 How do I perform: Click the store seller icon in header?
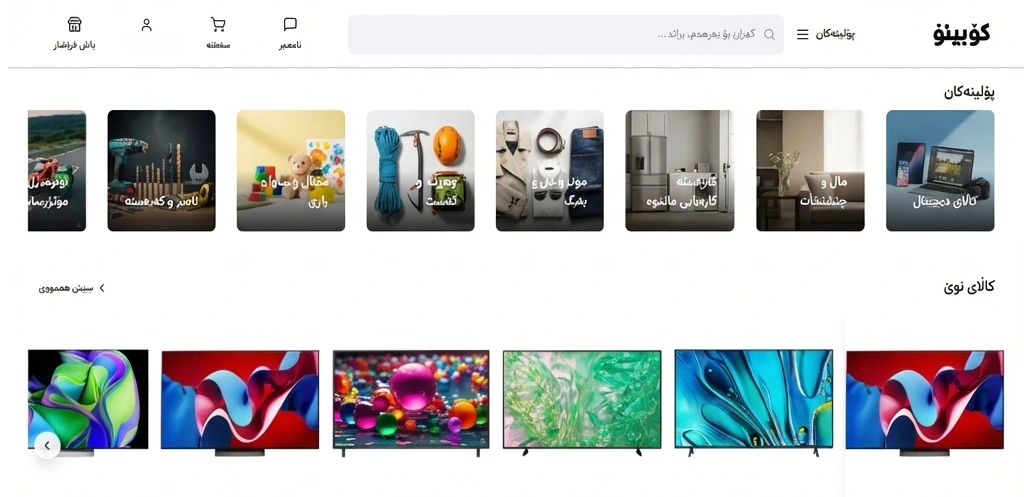tap(74, 24)
